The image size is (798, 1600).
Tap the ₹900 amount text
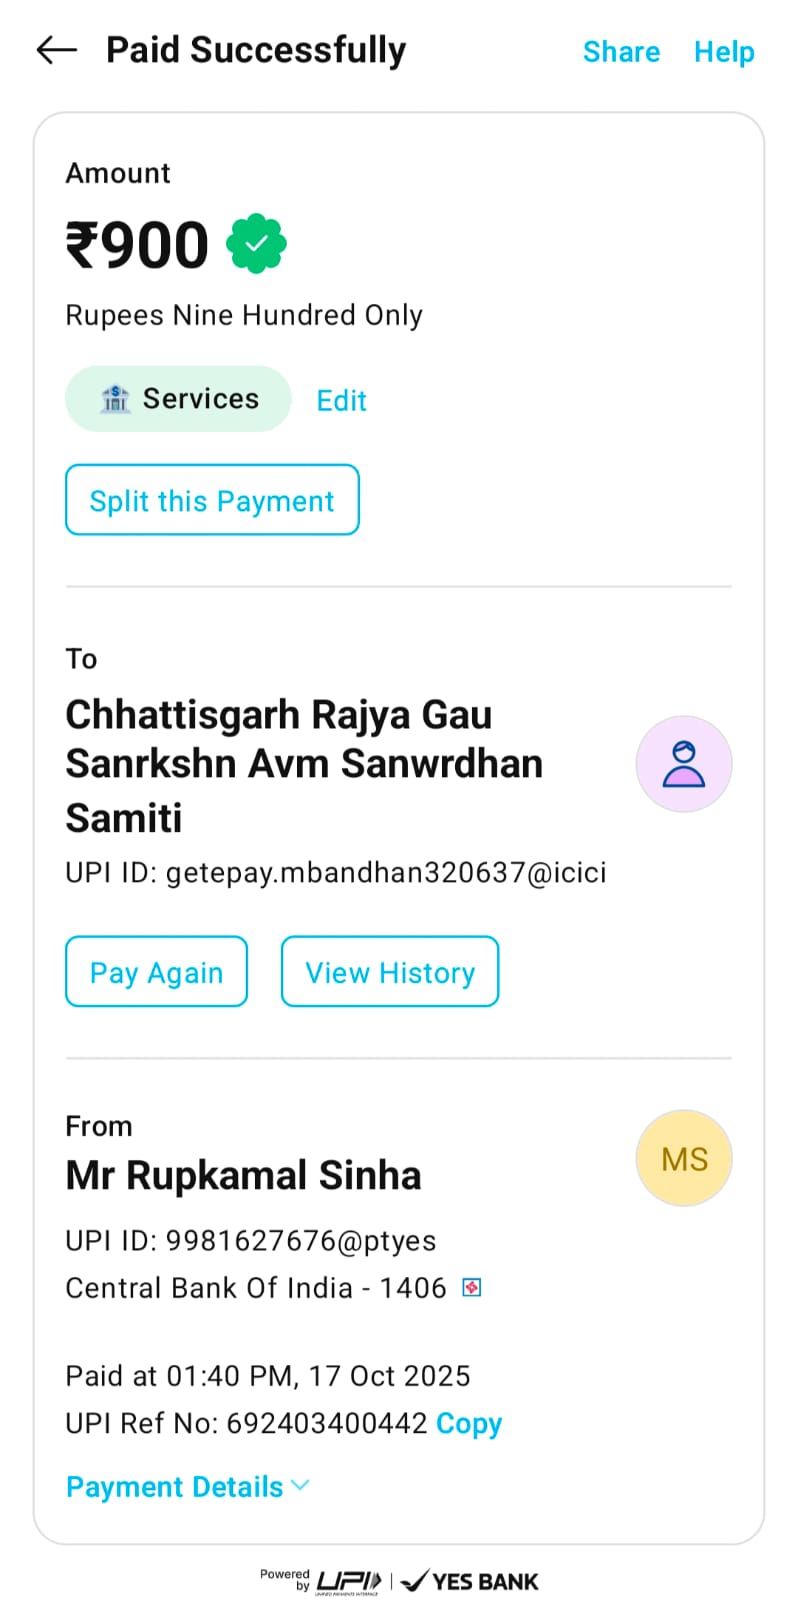point(137,245)
